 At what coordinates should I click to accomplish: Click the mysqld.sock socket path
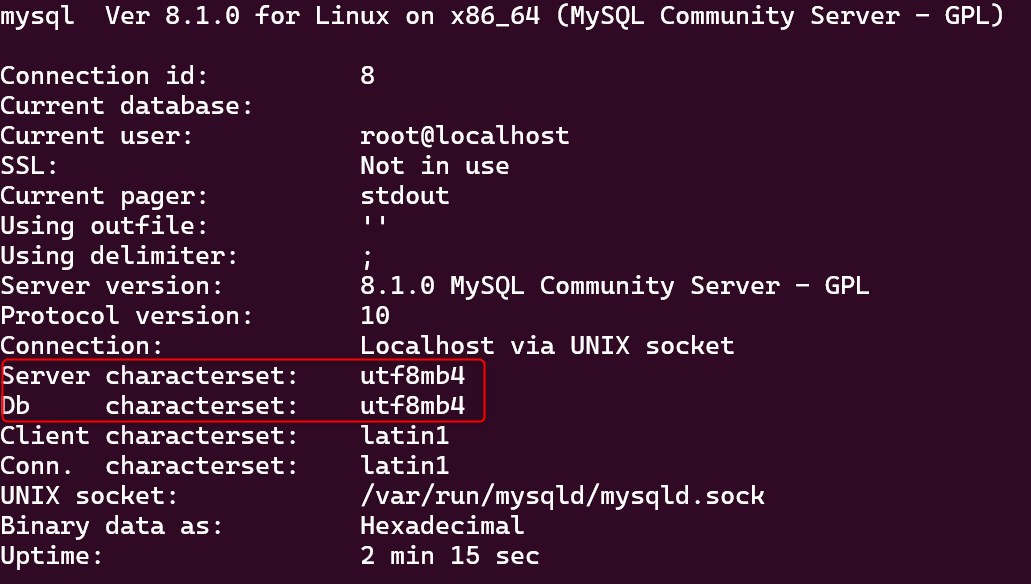(x=562, y=496)
